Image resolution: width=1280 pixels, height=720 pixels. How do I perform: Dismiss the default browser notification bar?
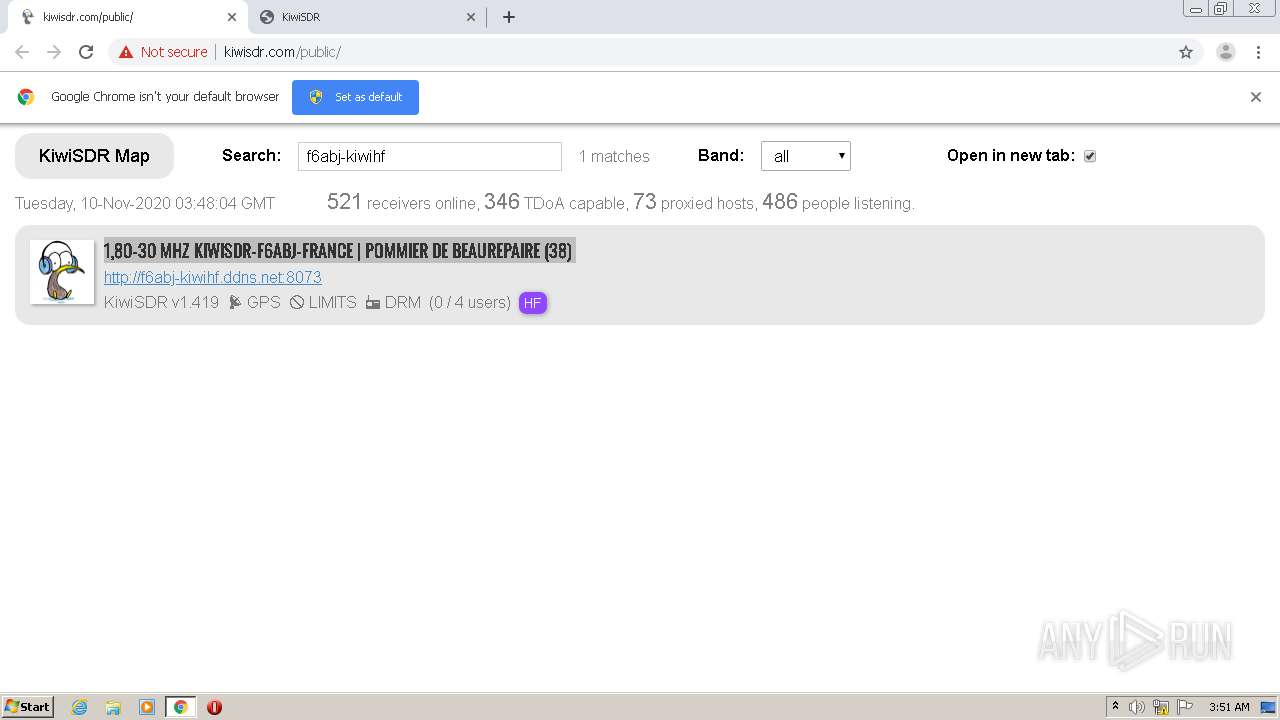(x=1256, y=97)
